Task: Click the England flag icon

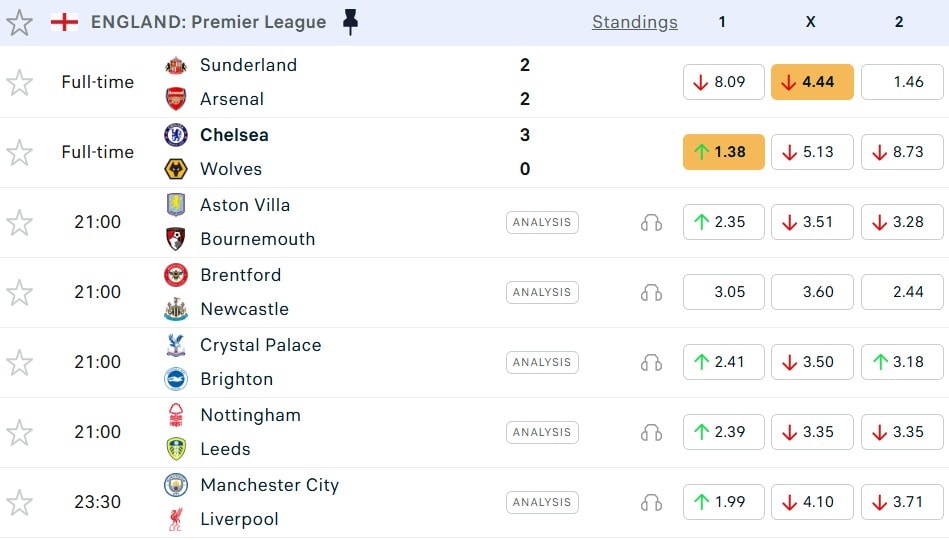Action: coord(65,22)
